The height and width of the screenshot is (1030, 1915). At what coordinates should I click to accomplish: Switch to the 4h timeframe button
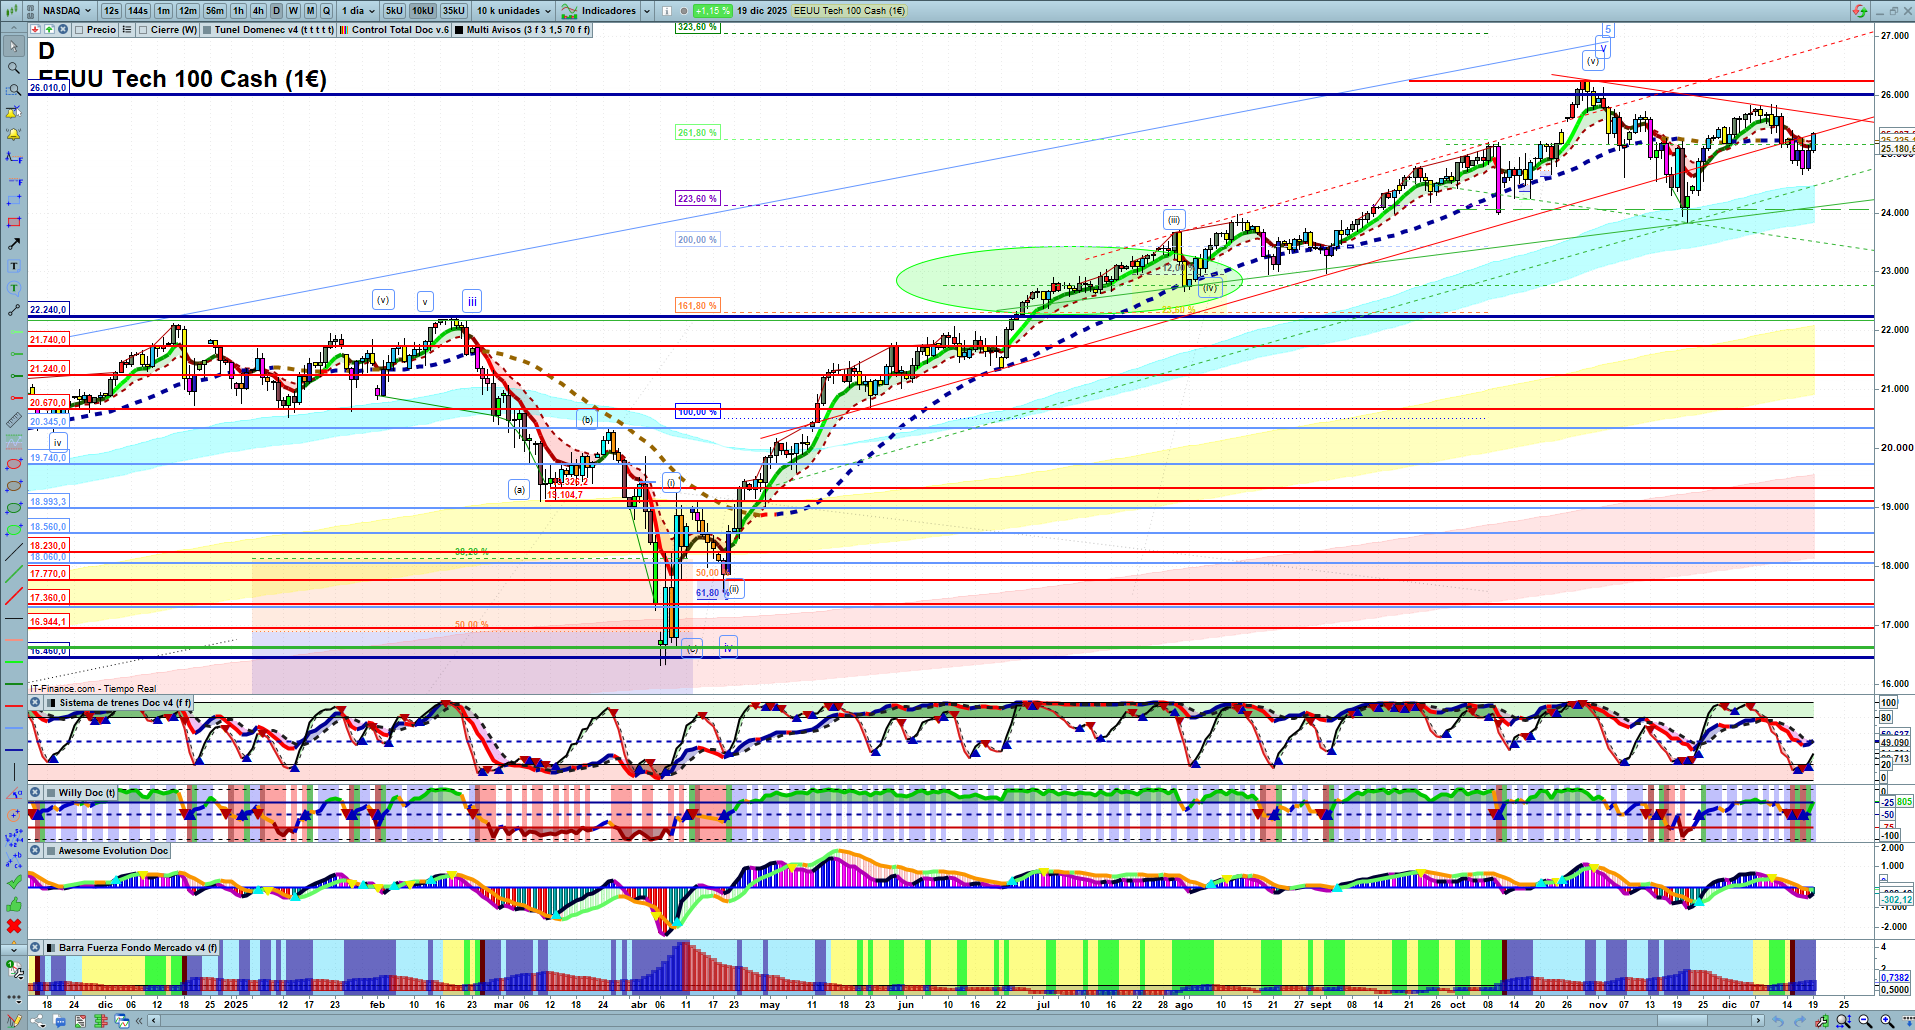[258, 11]
